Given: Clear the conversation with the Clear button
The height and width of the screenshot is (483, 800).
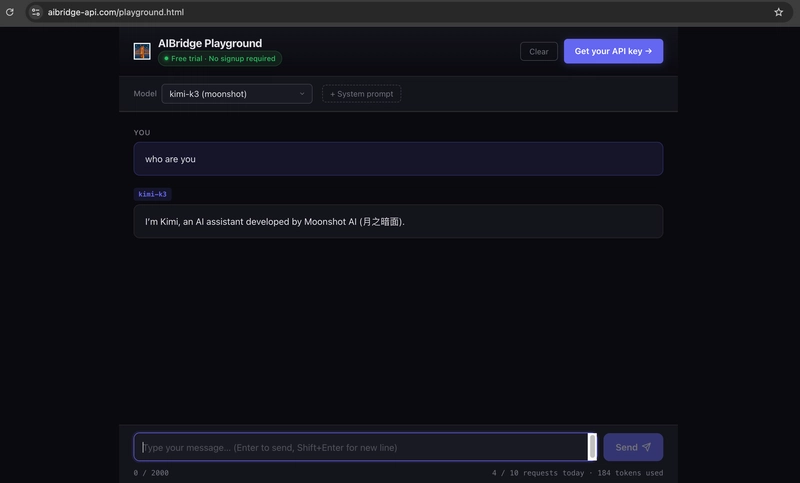Looking at the screenshot, I should point(538,52).
